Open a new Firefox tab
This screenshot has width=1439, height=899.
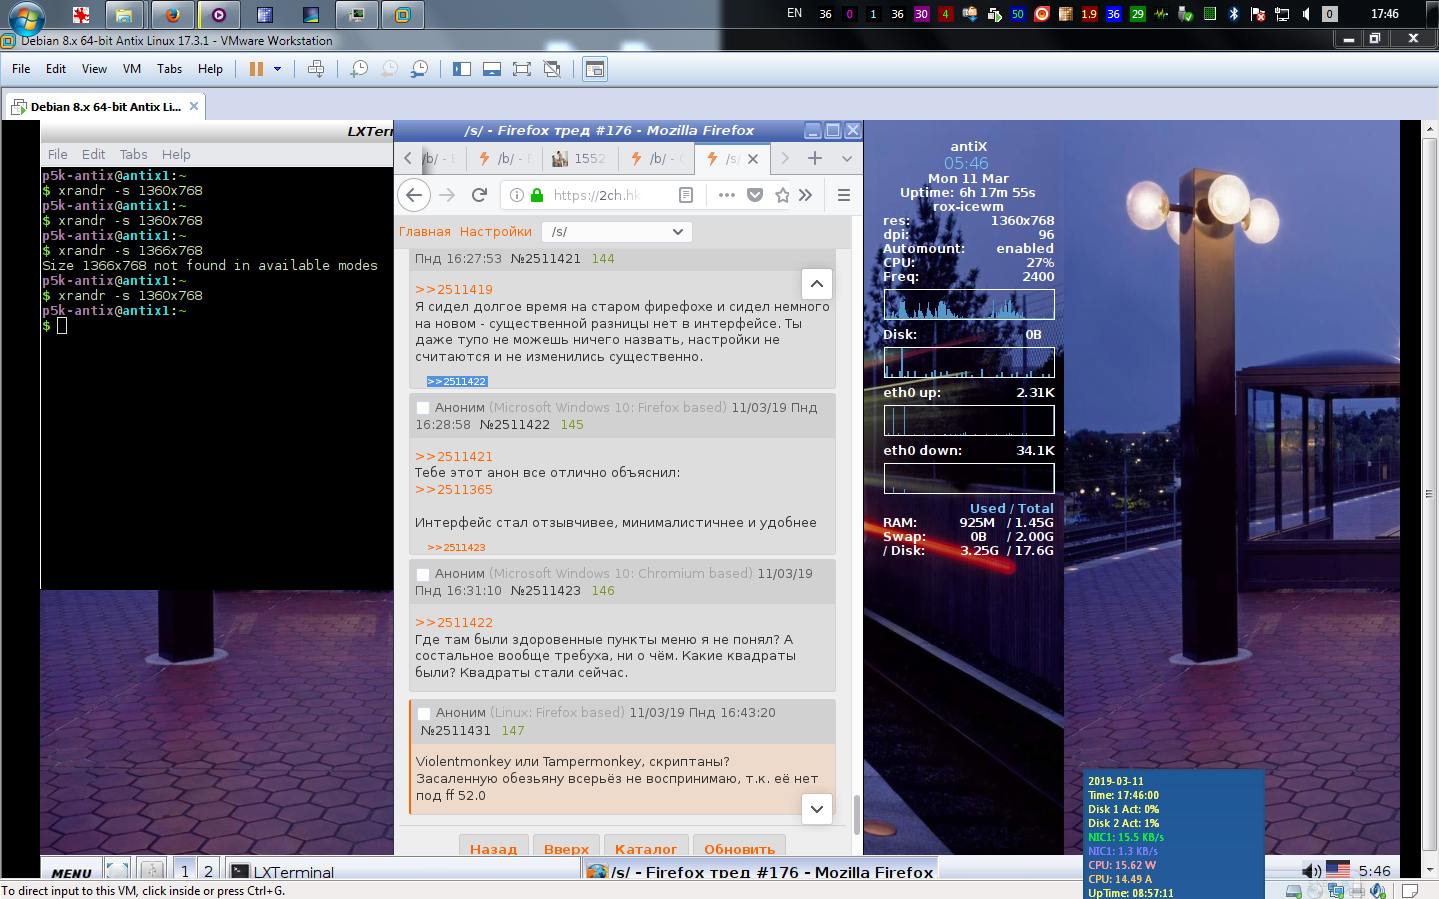(x=815, y=158)
